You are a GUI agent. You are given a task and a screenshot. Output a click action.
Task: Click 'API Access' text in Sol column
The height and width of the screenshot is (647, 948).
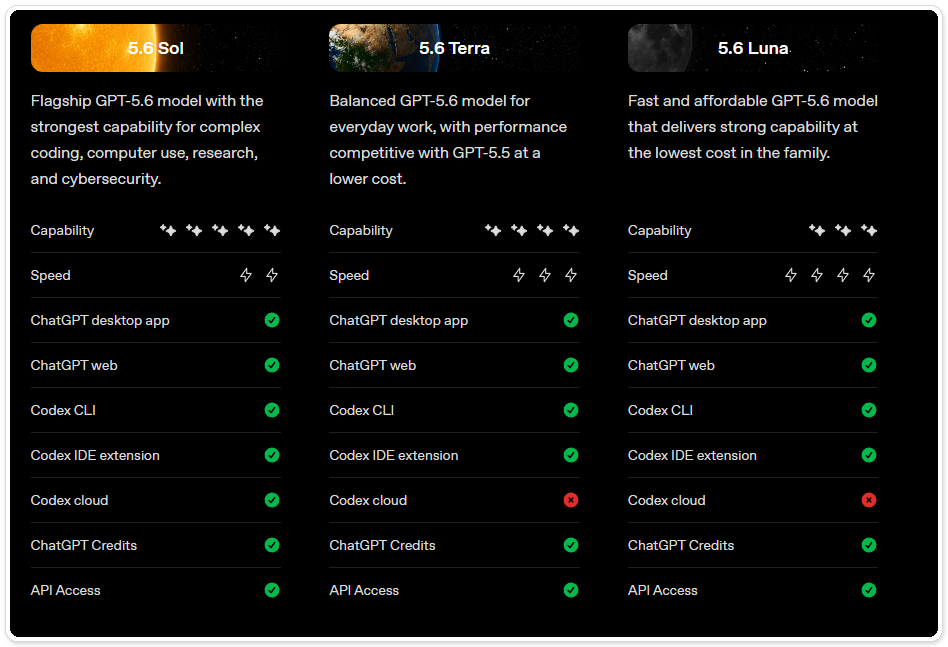(x=65, y=590)
